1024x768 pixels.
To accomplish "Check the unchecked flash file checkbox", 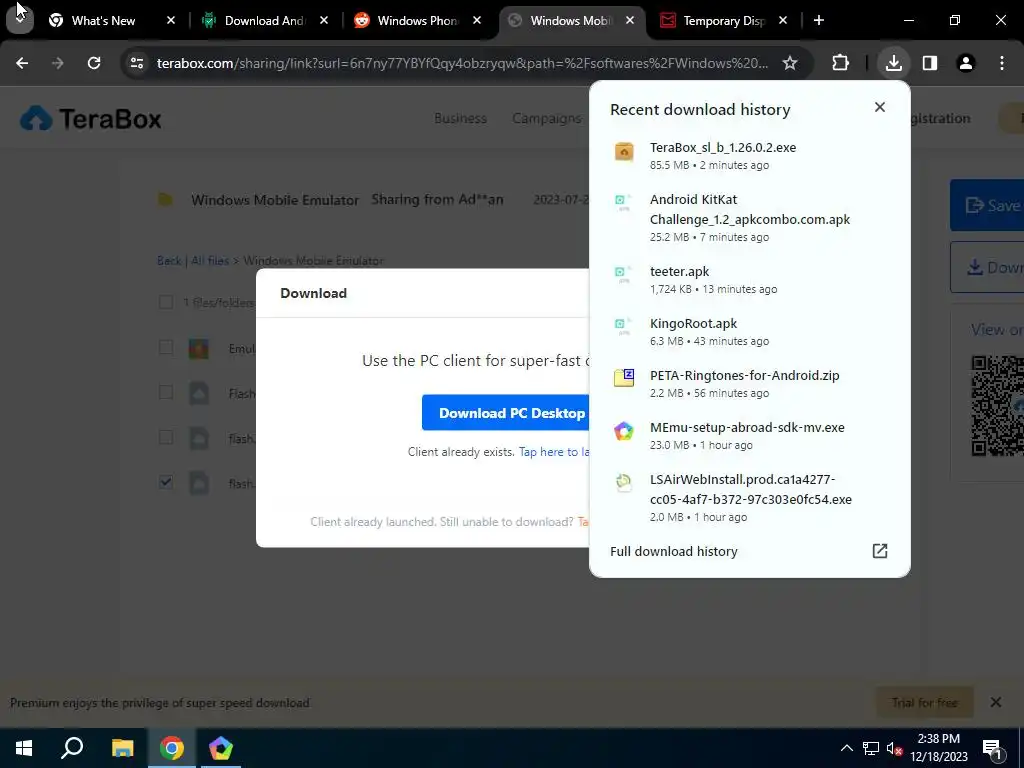I will 166,437.
